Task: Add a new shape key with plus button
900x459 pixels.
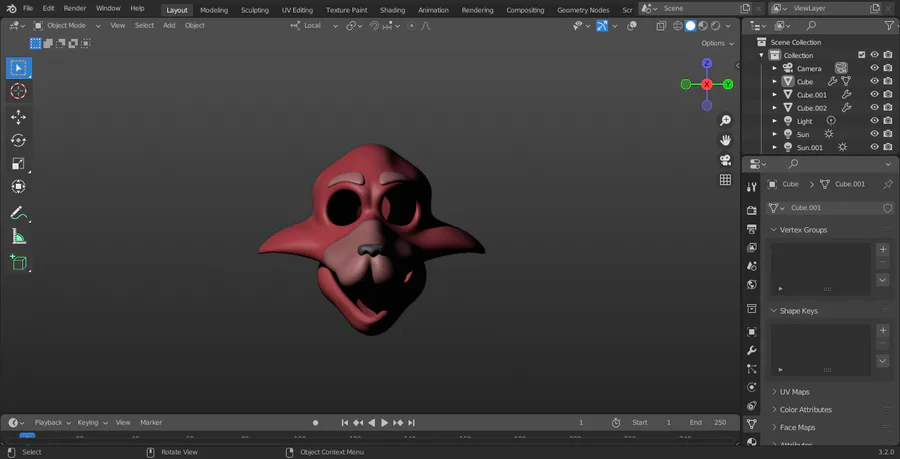Action: tap(882, 330)
